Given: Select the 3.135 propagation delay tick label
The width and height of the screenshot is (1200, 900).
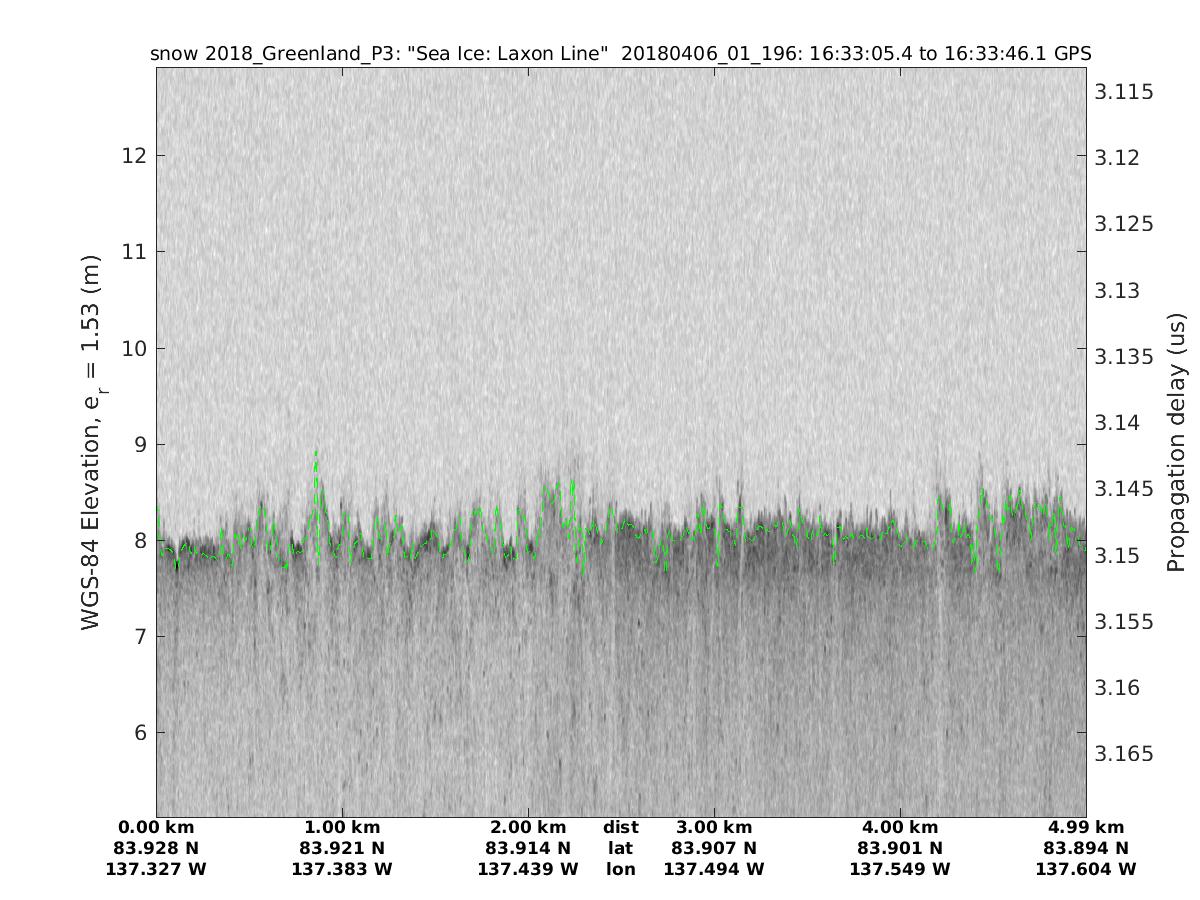Looking at the screenshot, I should pyautogui.click(x=1125, y=357).
